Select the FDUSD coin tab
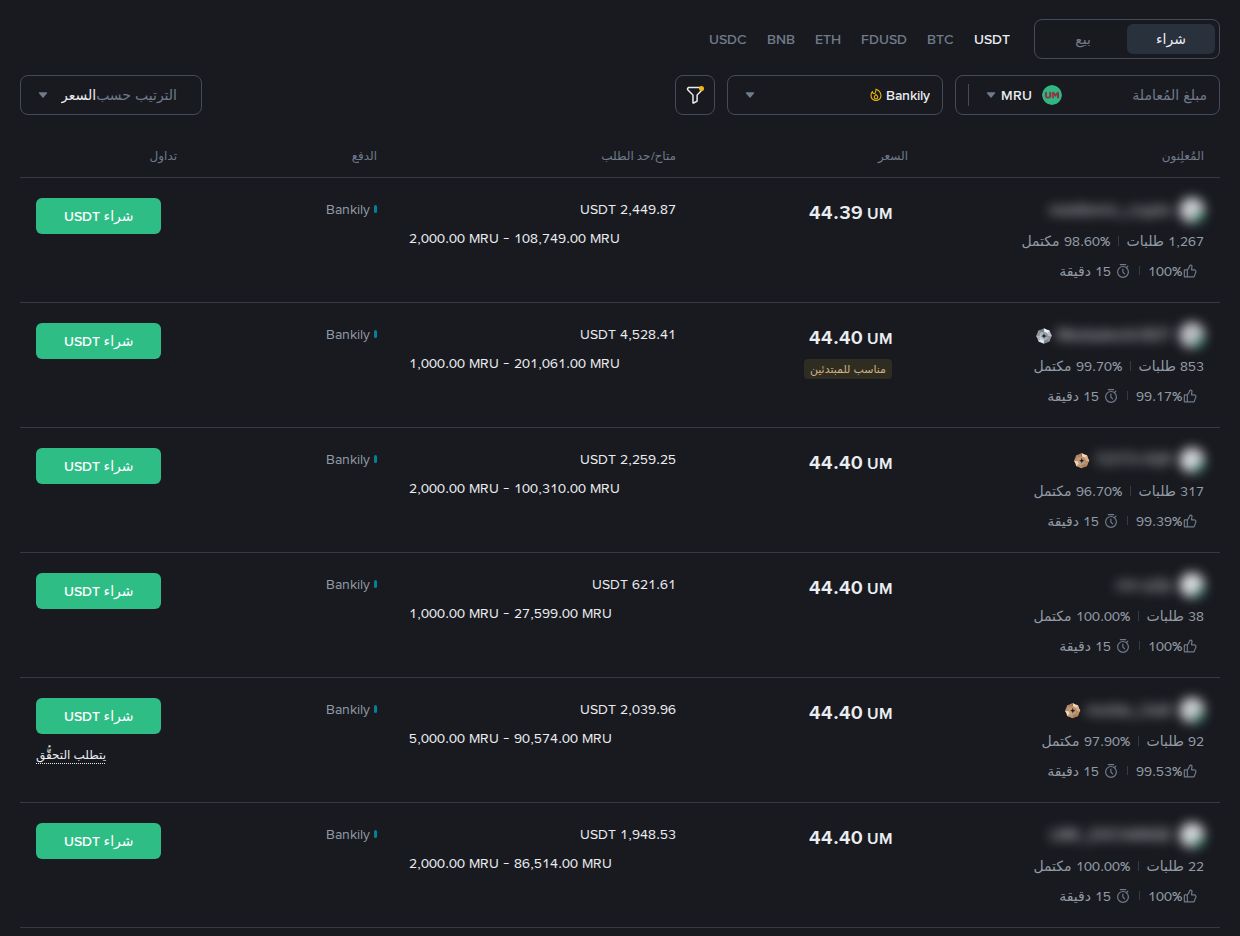 [x=884, y=39]
